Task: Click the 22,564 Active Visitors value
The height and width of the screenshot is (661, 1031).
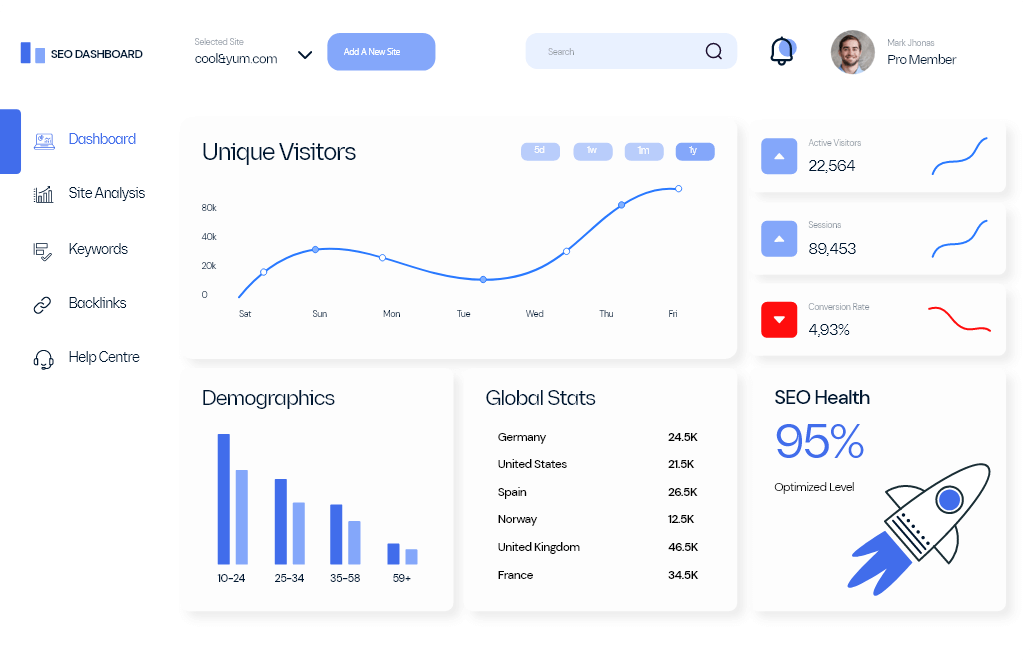Action: [831, 166]
